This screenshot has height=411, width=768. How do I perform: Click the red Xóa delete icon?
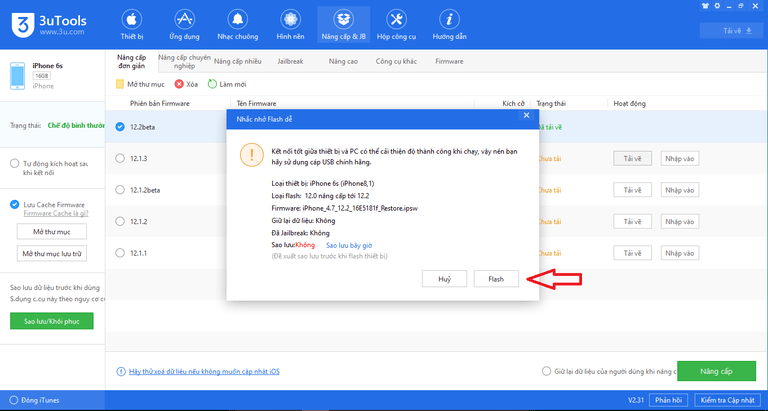[x=179, y=84]
